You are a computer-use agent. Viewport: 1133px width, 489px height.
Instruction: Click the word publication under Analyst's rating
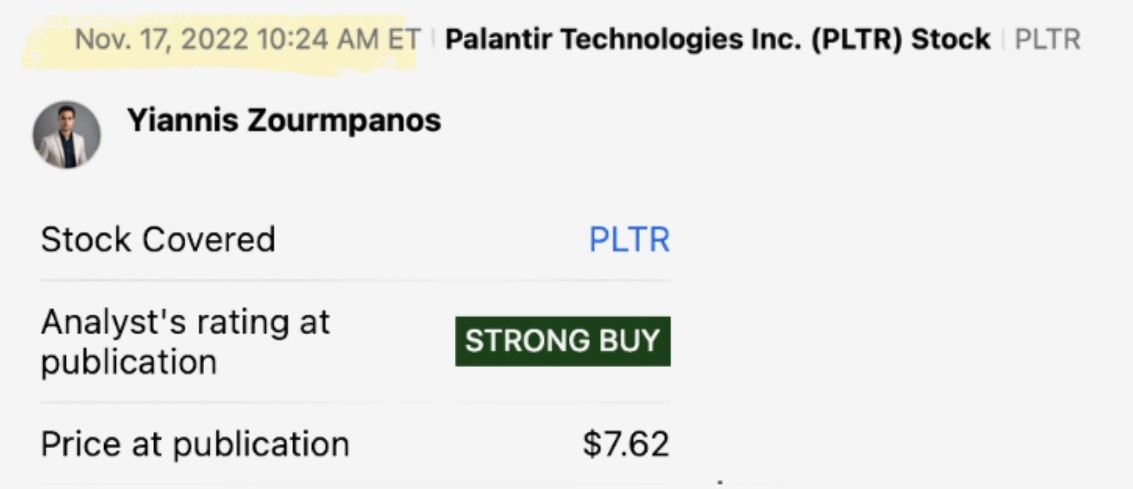pos(129,362)
